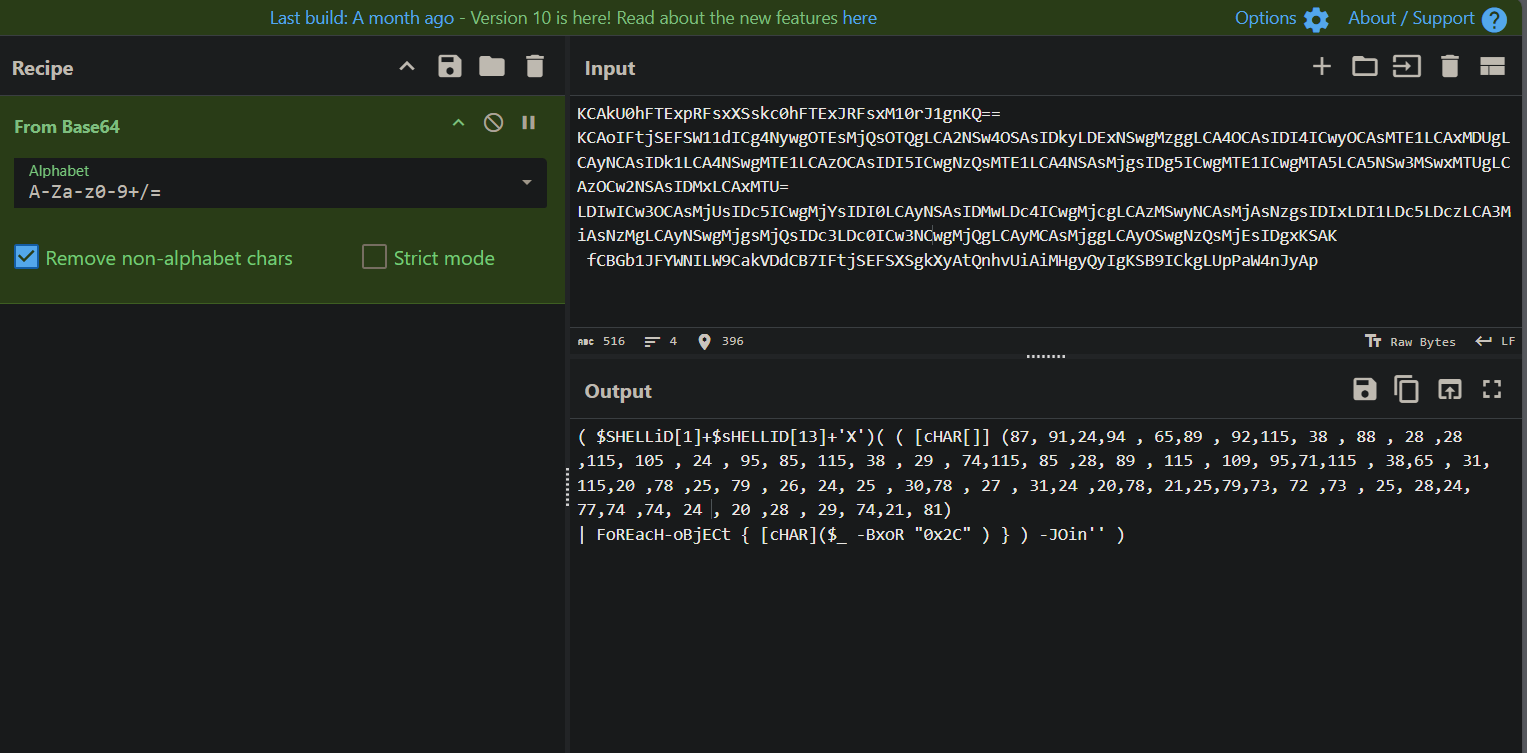Copy raw output to clipboard
Viewport: 1527px width, 753px height.
1407,390
